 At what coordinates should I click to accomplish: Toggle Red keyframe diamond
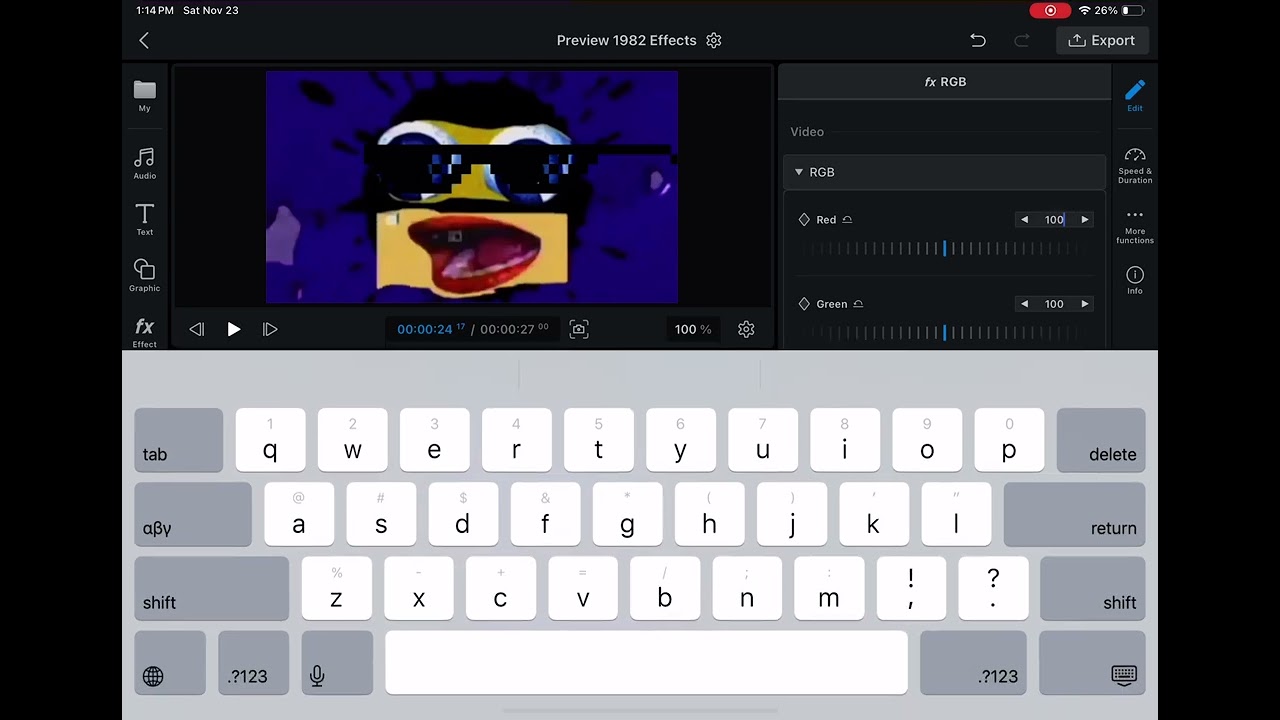coord(804,220)
